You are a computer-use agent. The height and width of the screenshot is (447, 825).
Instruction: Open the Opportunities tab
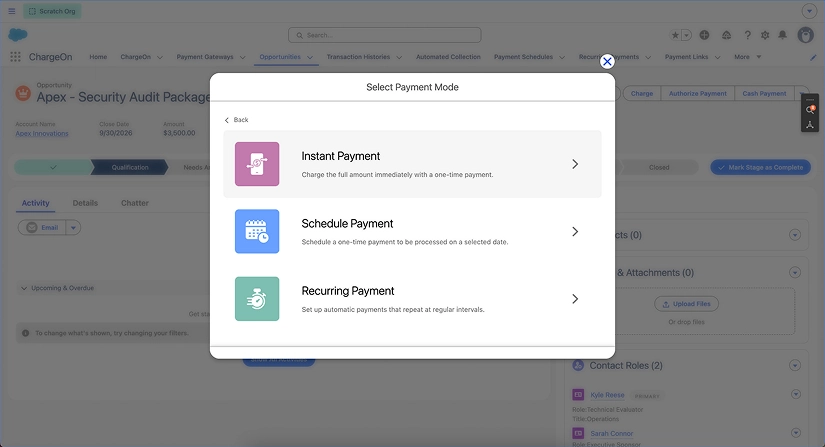click(280, 57)
